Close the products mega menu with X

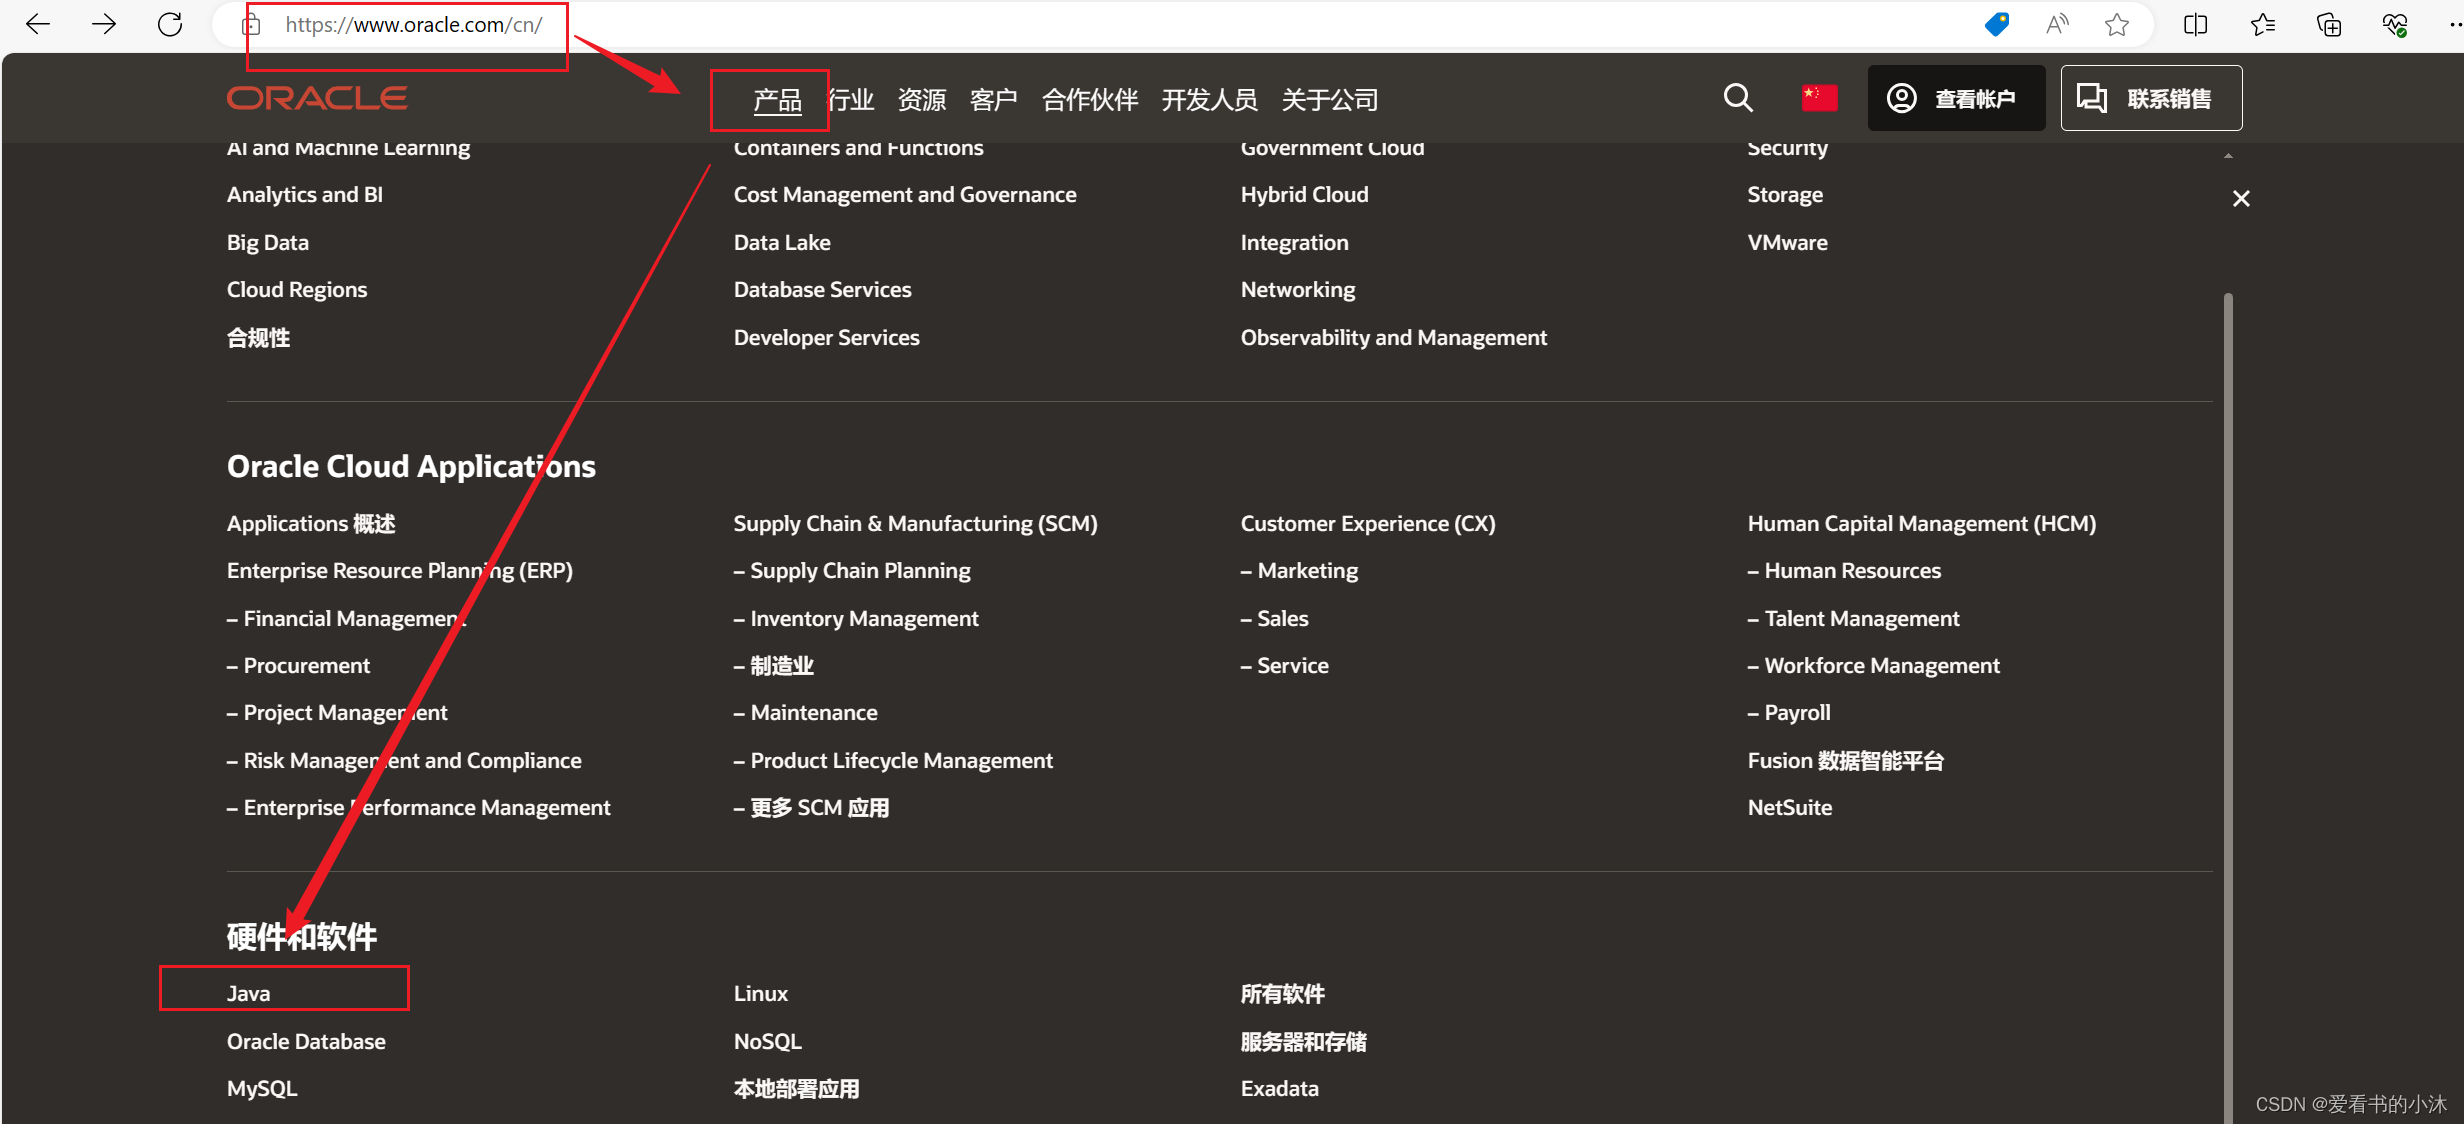coord(2241,199)
